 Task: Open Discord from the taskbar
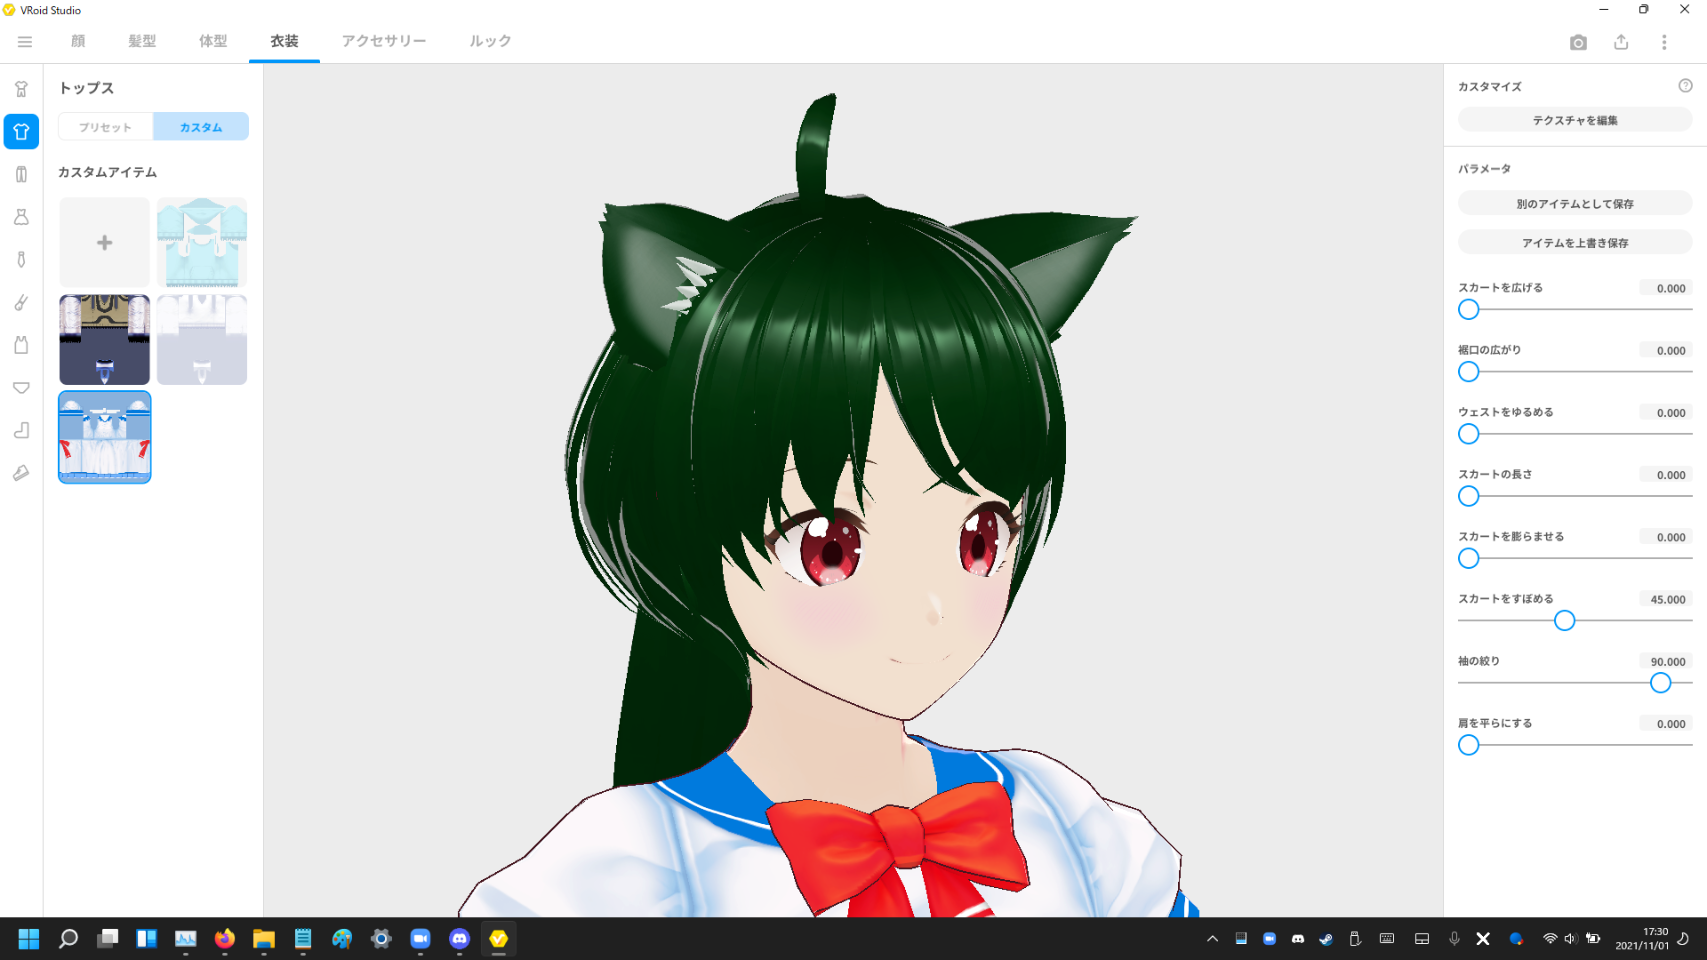[459, 939]
